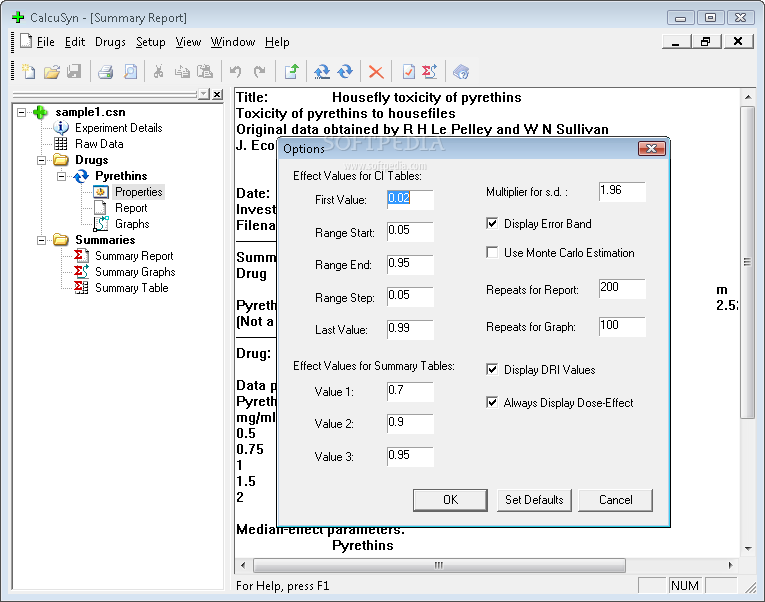
Task: Click the Set Defaults button
Action: point(534,500)
